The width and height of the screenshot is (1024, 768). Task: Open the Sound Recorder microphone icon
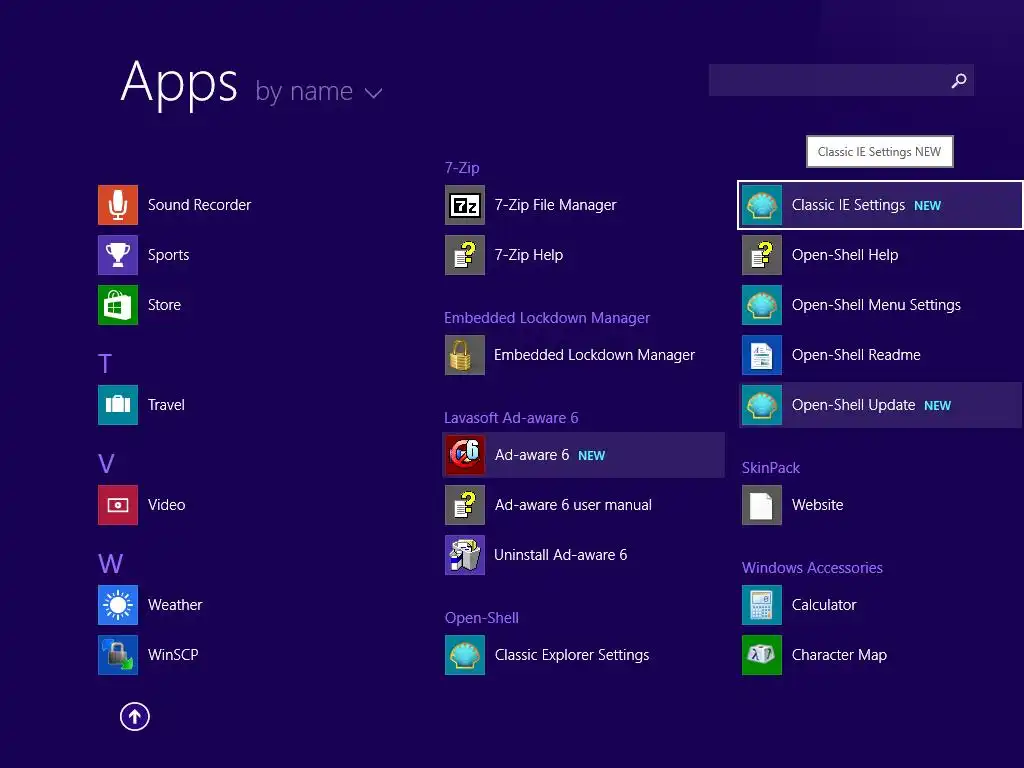[118, 205]
